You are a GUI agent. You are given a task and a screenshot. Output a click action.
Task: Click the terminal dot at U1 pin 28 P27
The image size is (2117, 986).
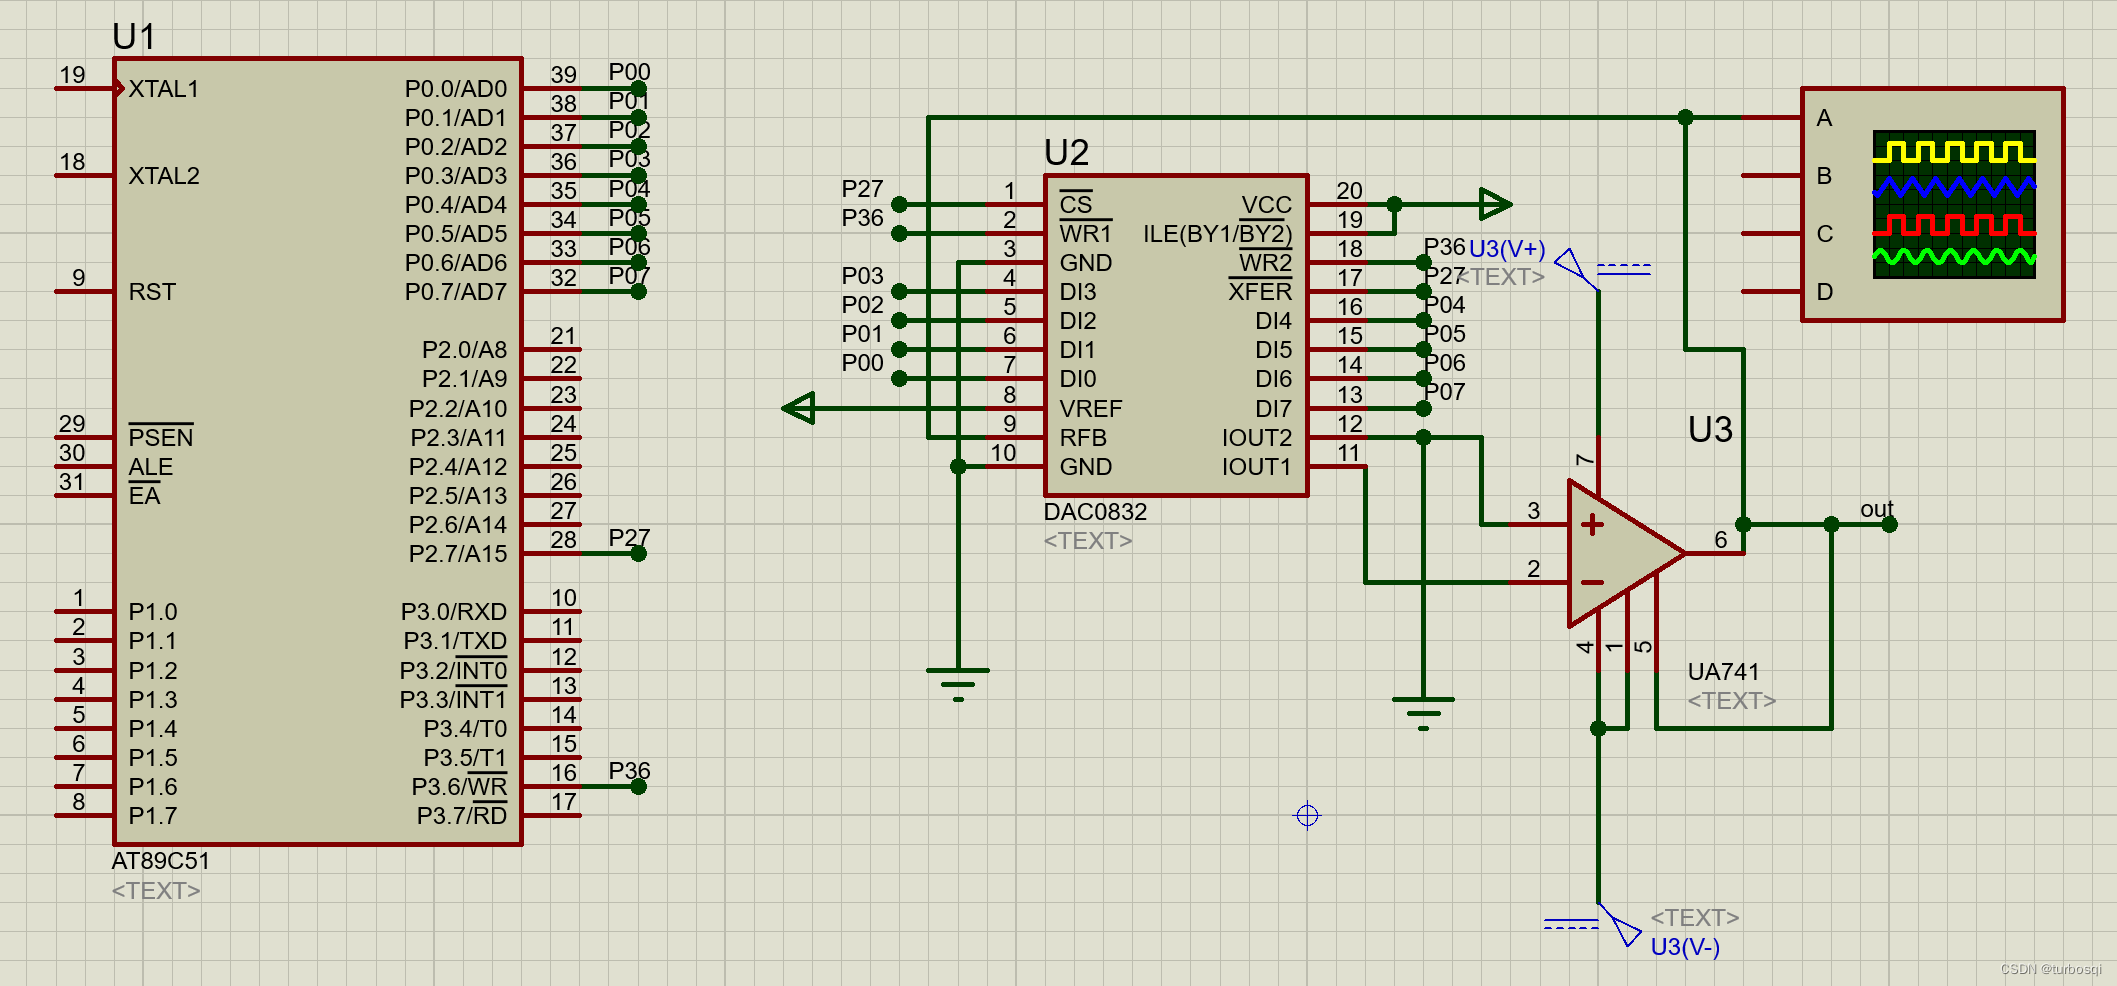pyautogui.click(x=638, y=553)
